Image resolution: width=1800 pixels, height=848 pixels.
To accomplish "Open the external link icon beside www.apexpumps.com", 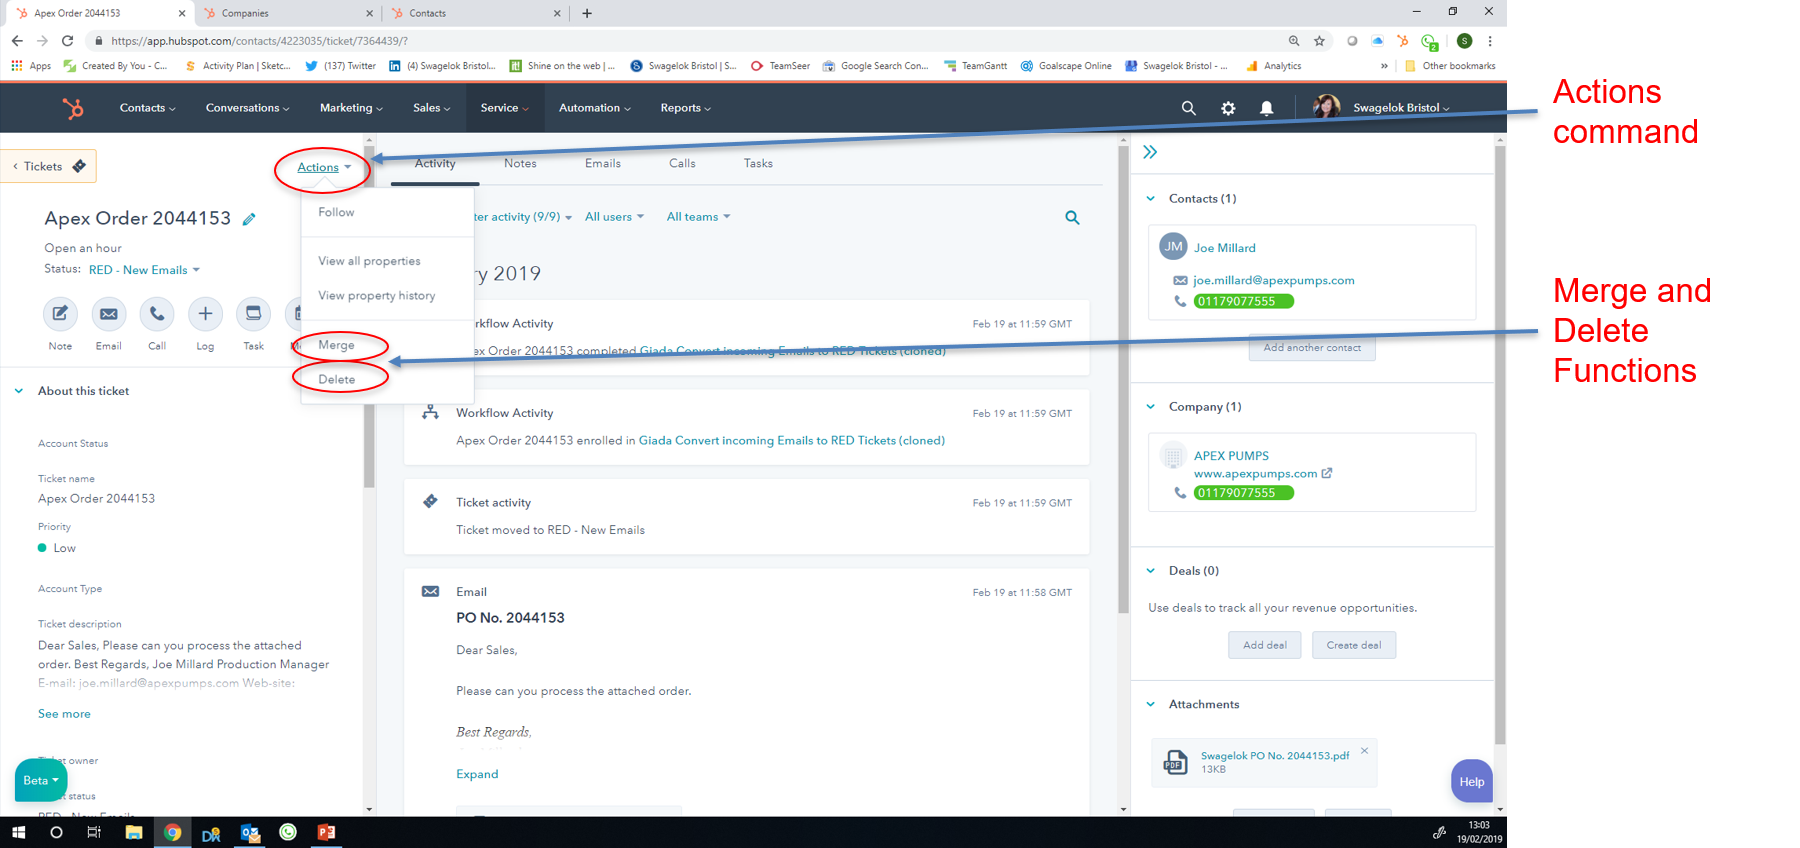I will (x=1327, y=473).
